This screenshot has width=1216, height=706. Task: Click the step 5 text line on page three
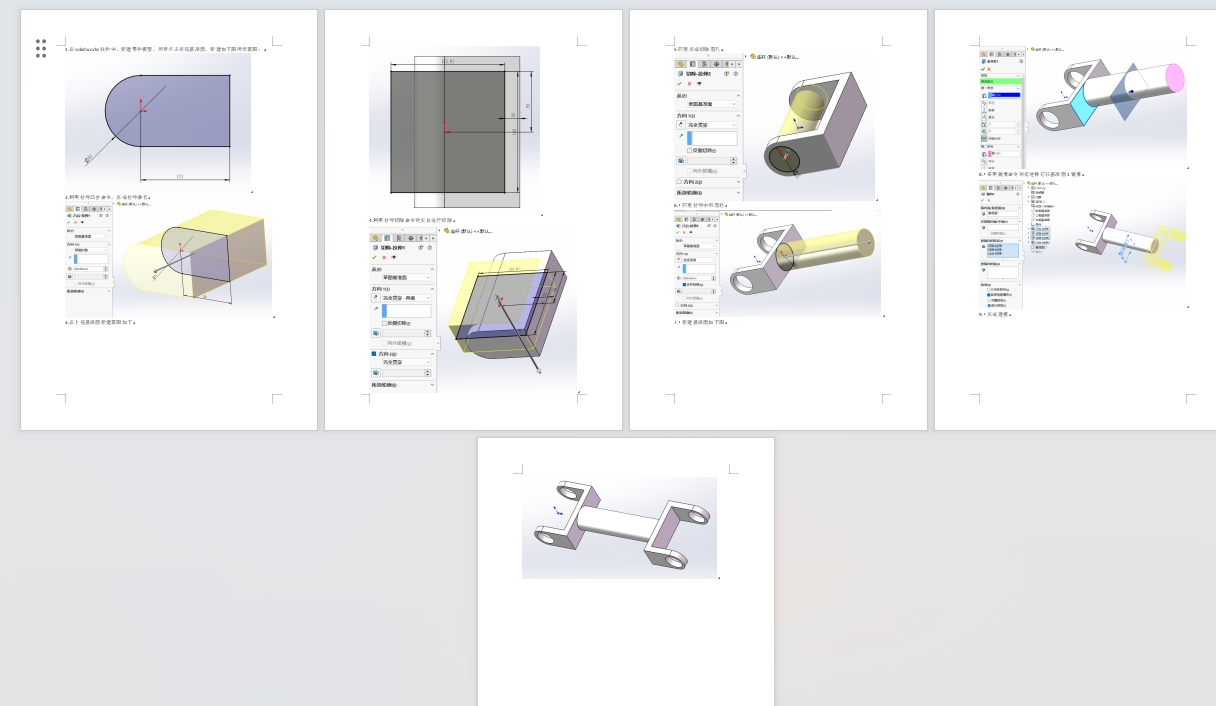coord(699,49)
